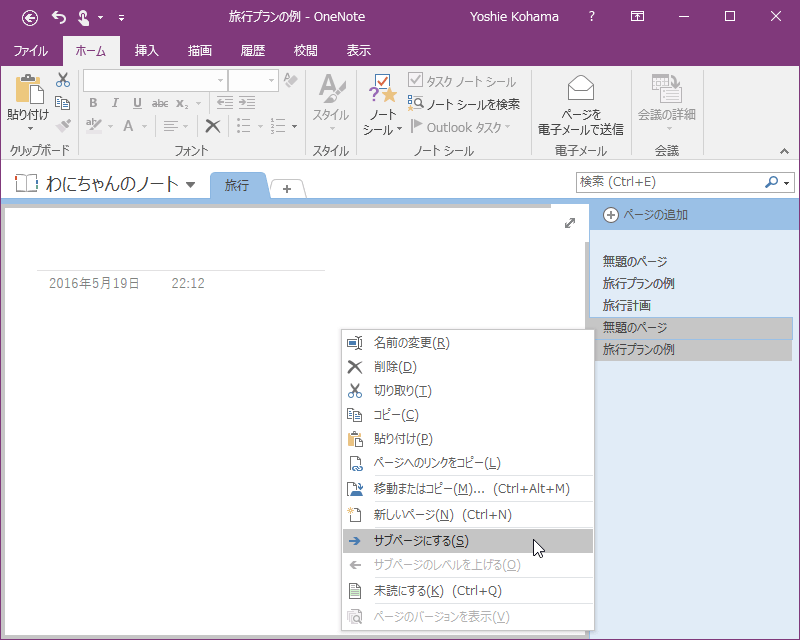Open the numbered list dropdown arrow

click(x=294, y=126)
